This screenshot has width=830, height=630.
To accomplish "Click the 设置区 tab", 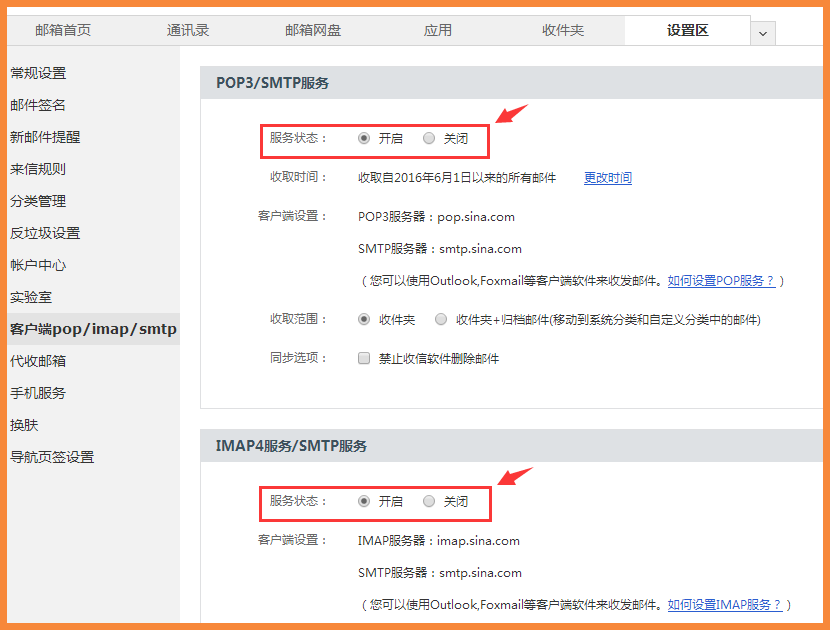I will pyautogui.click(x=687, y=30).
